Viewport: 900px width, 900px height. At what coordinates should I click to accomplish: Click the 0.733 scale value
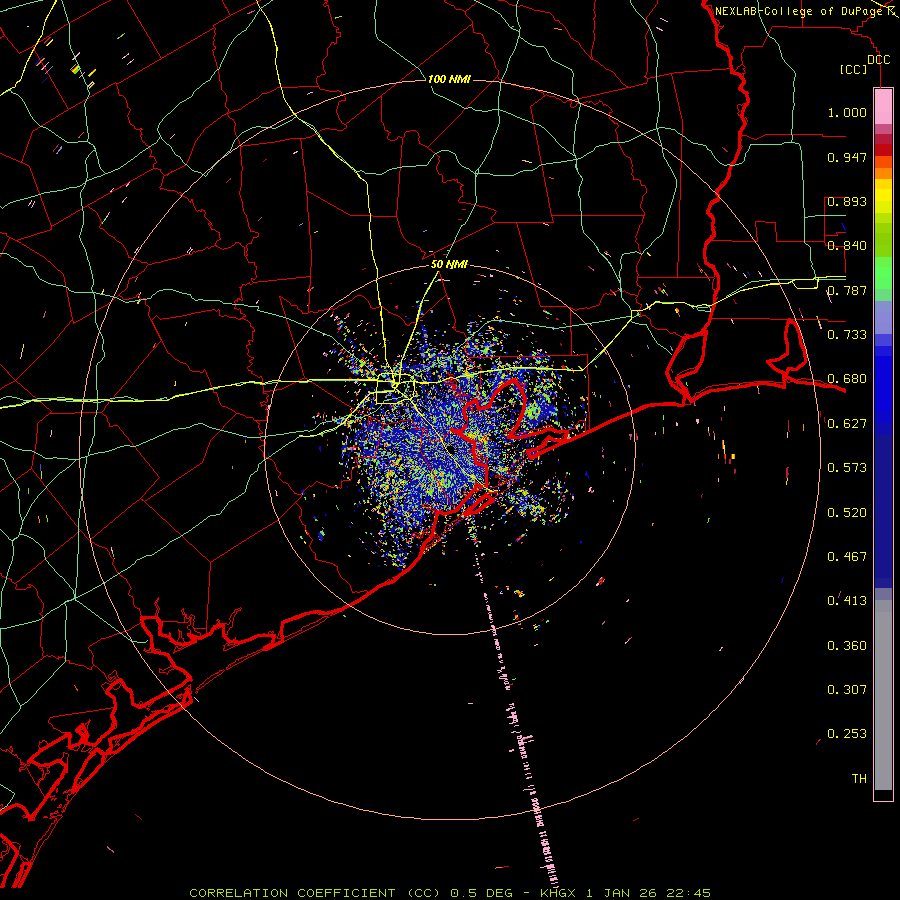(847, 335)
